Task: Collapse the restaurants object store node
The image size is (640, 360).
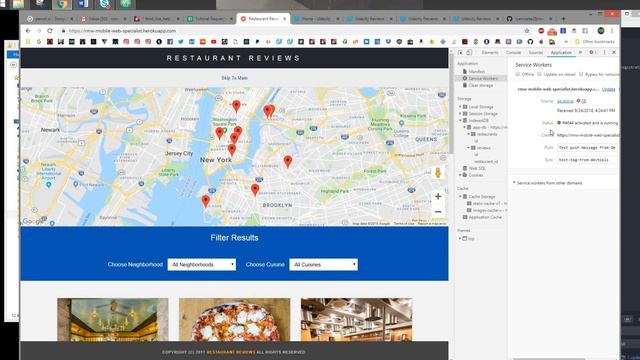Action: pos(469,134)
